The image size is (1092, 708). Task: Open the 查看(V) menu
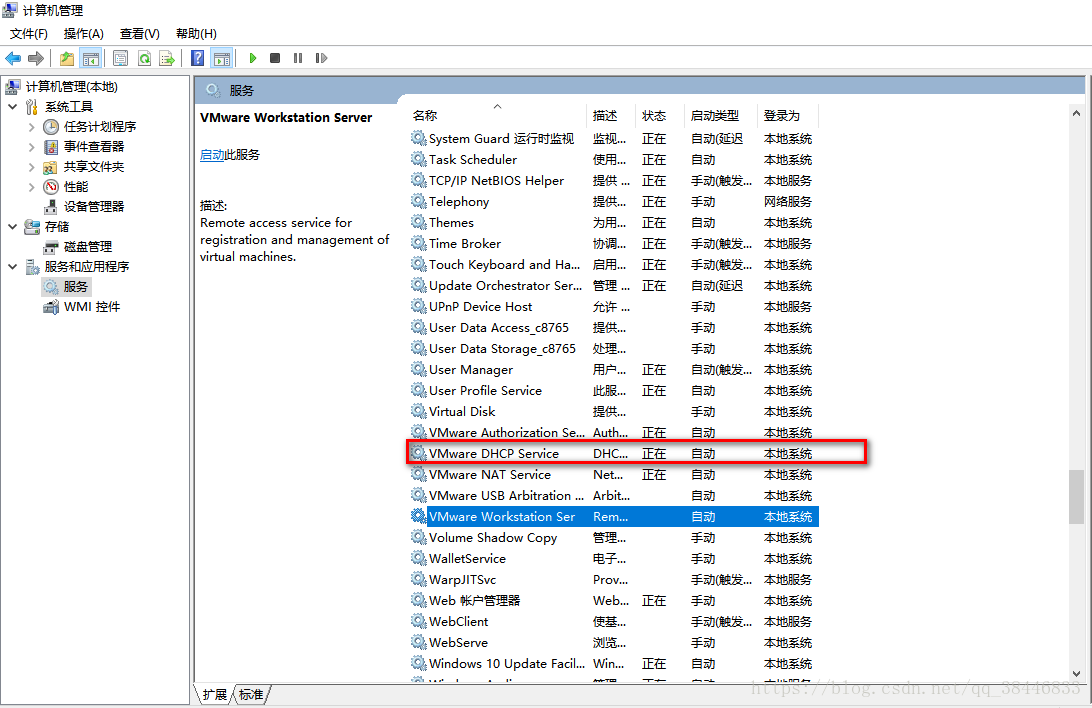pos(139,33)
